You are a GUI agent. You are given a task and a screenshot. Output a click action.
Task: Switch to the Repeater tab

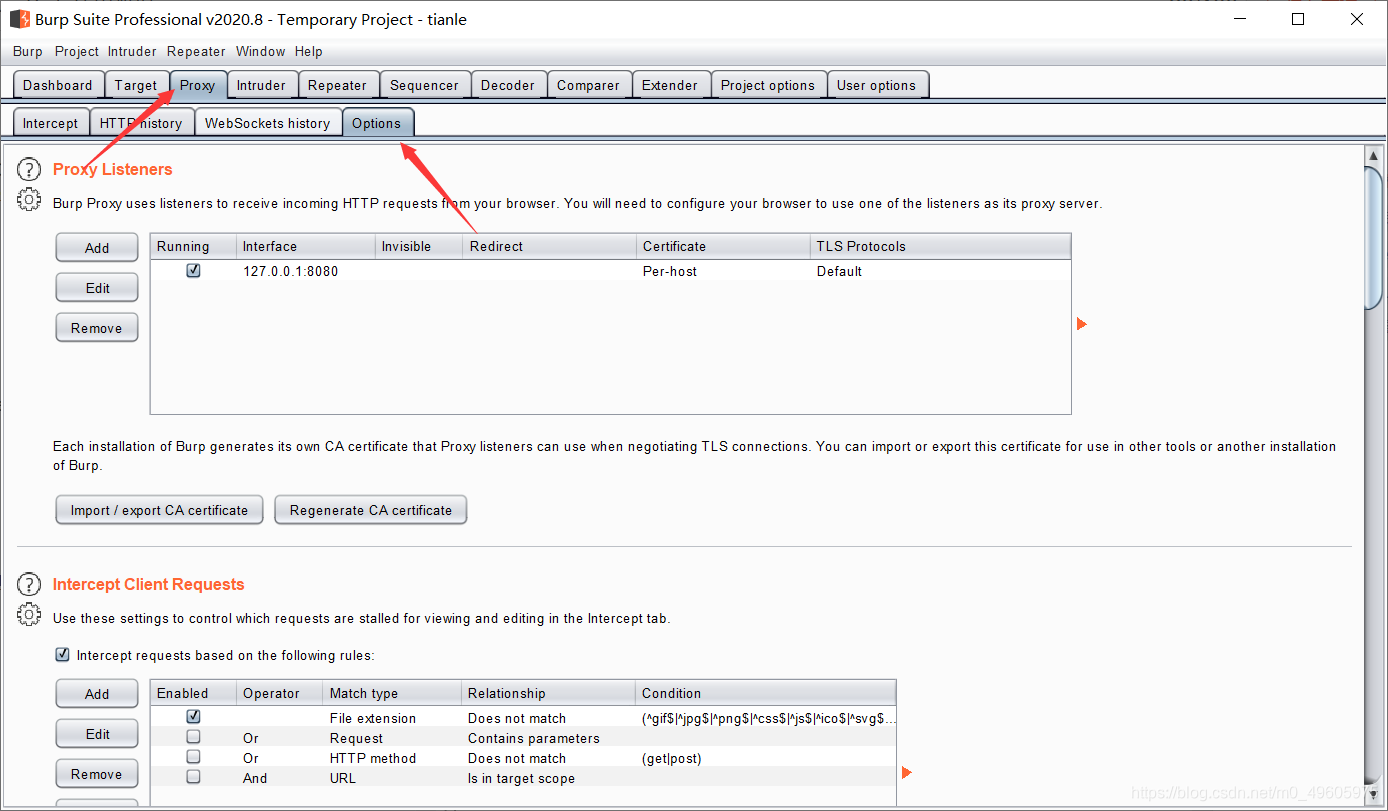(338, 85)
